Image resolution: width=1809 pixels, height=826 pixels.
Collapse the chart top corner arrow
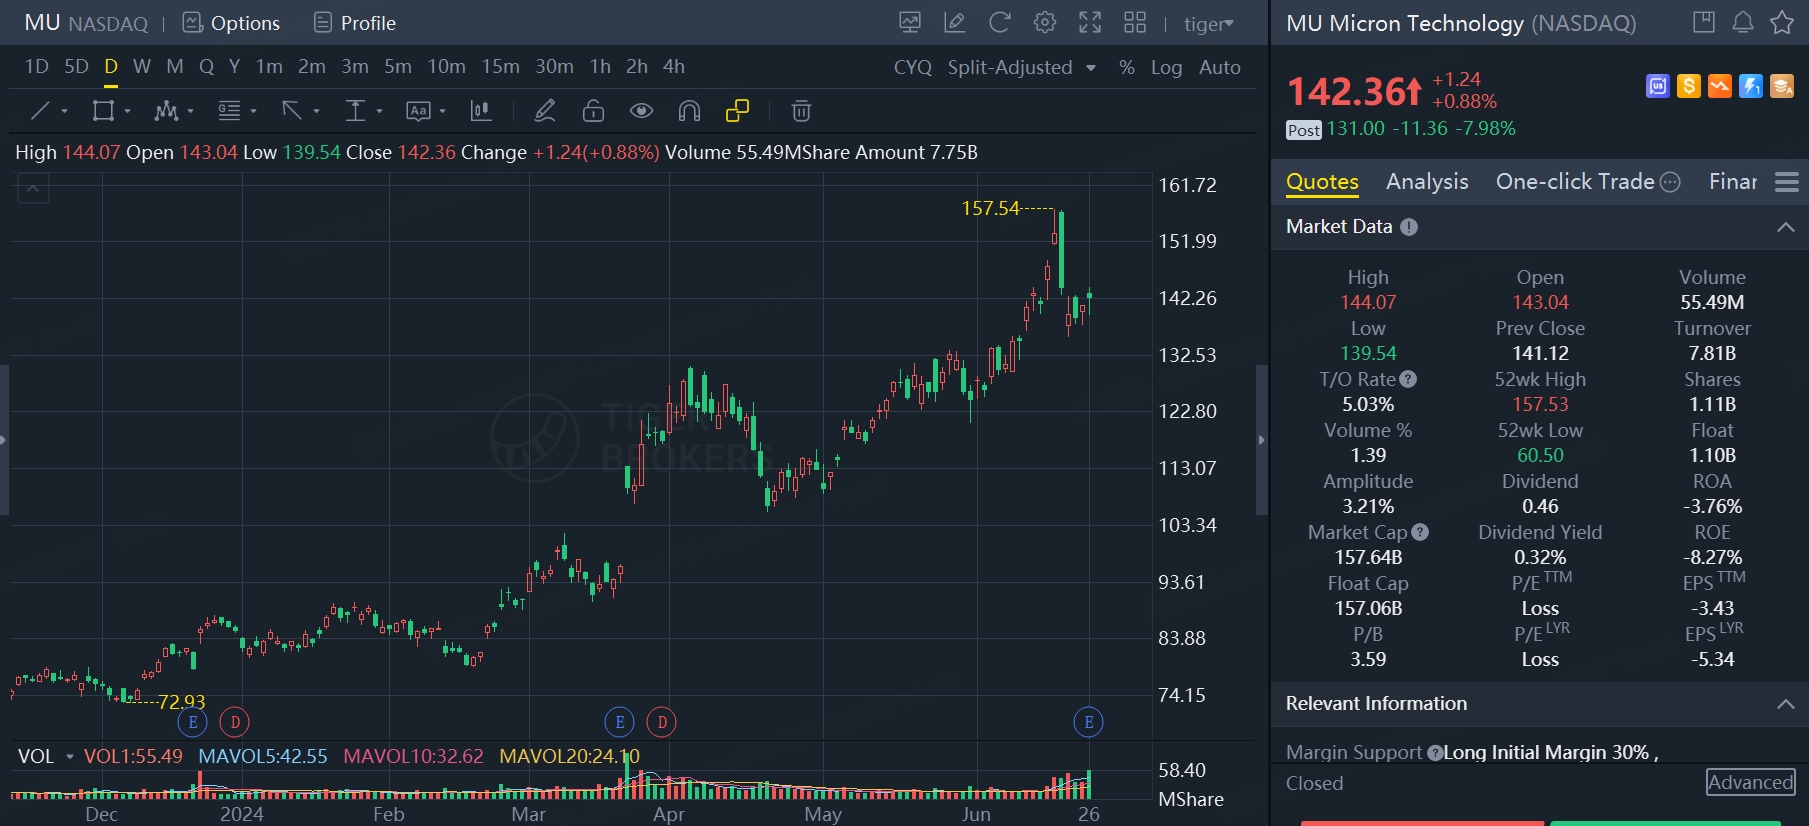tap(33, 187)
